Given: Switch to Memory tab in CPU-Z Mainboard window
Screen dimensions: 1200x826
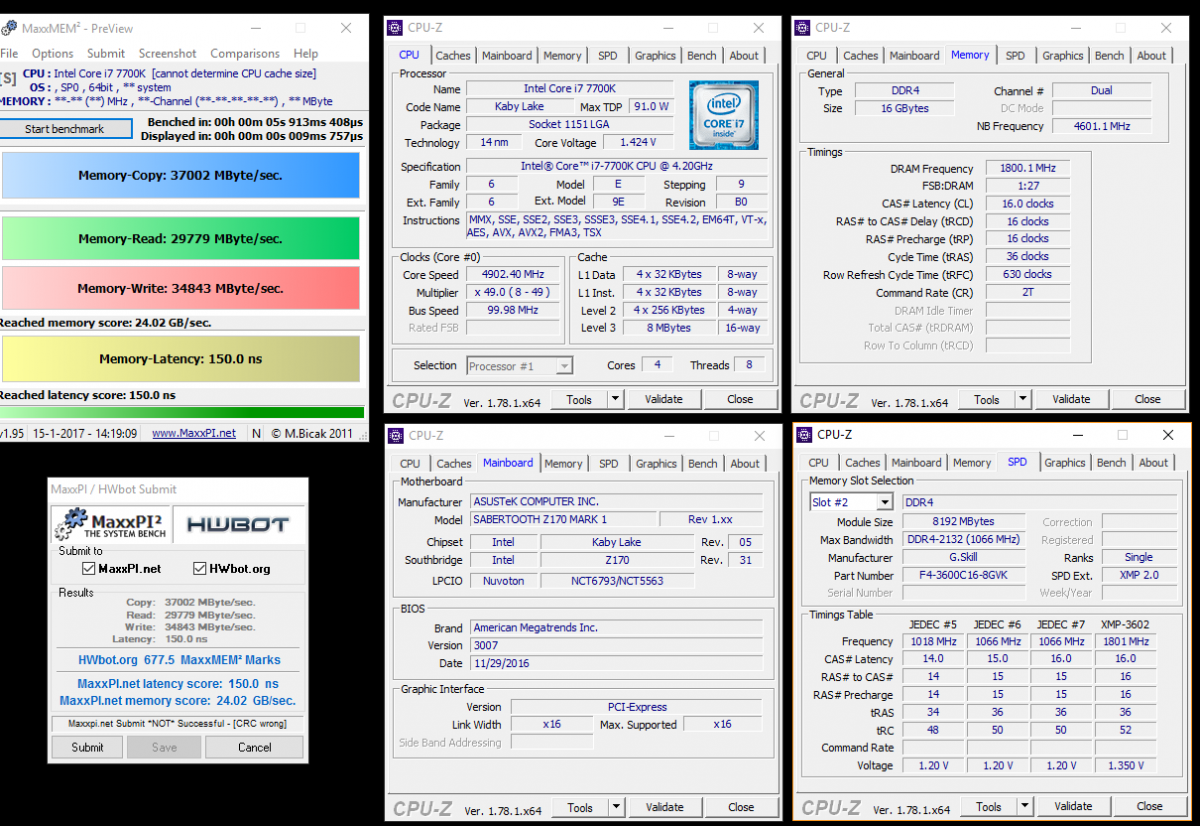Looking at the screenshot, I should (564, 464).
